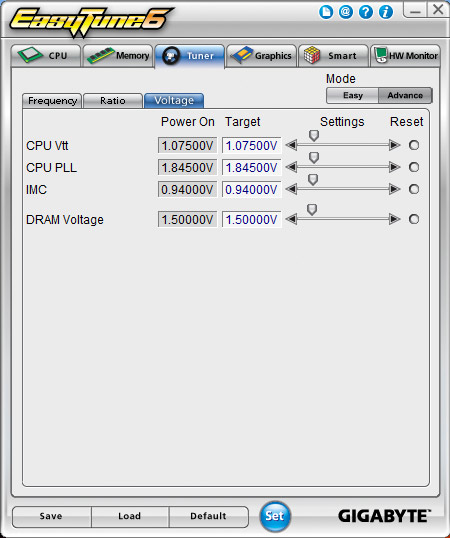Viewport: 450px width, 538px height.
Task: Decrease IMC voltage with left arrow
Action: point(291,189)
